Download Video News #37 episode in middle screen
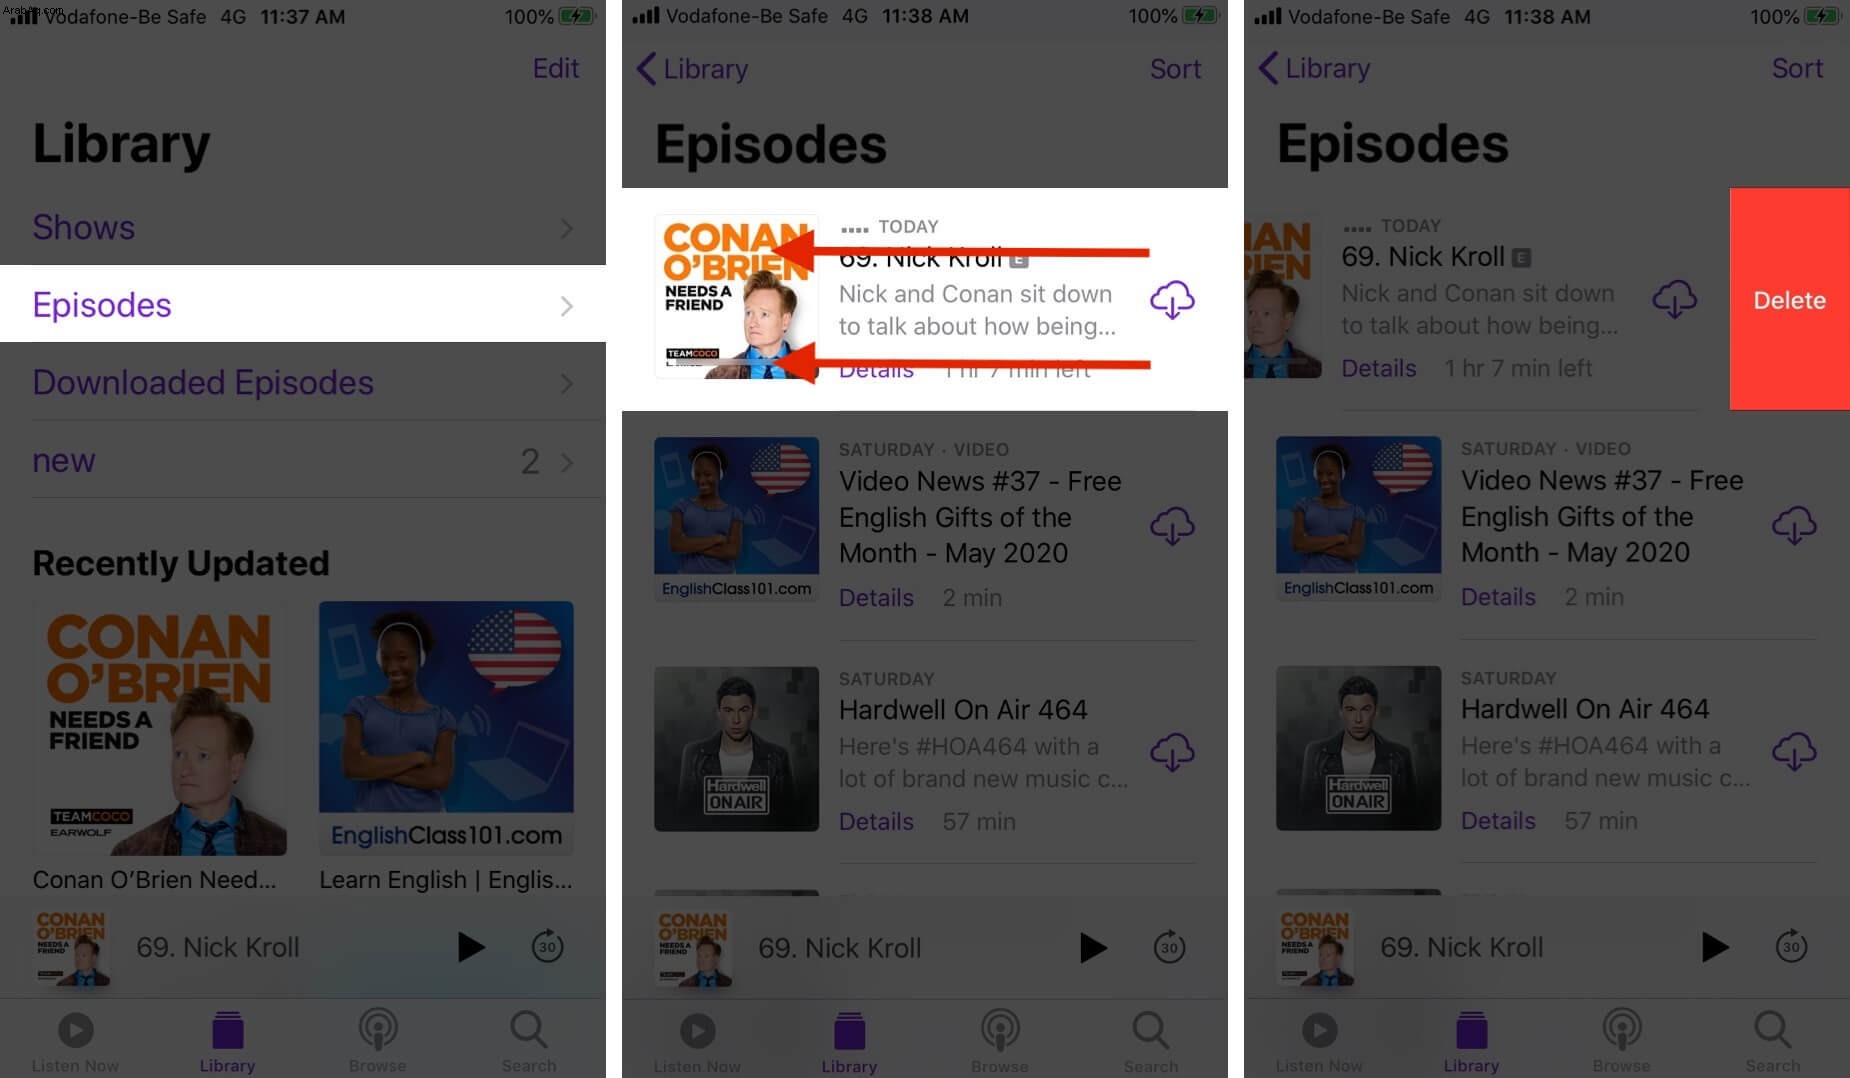 (1172, 525)
